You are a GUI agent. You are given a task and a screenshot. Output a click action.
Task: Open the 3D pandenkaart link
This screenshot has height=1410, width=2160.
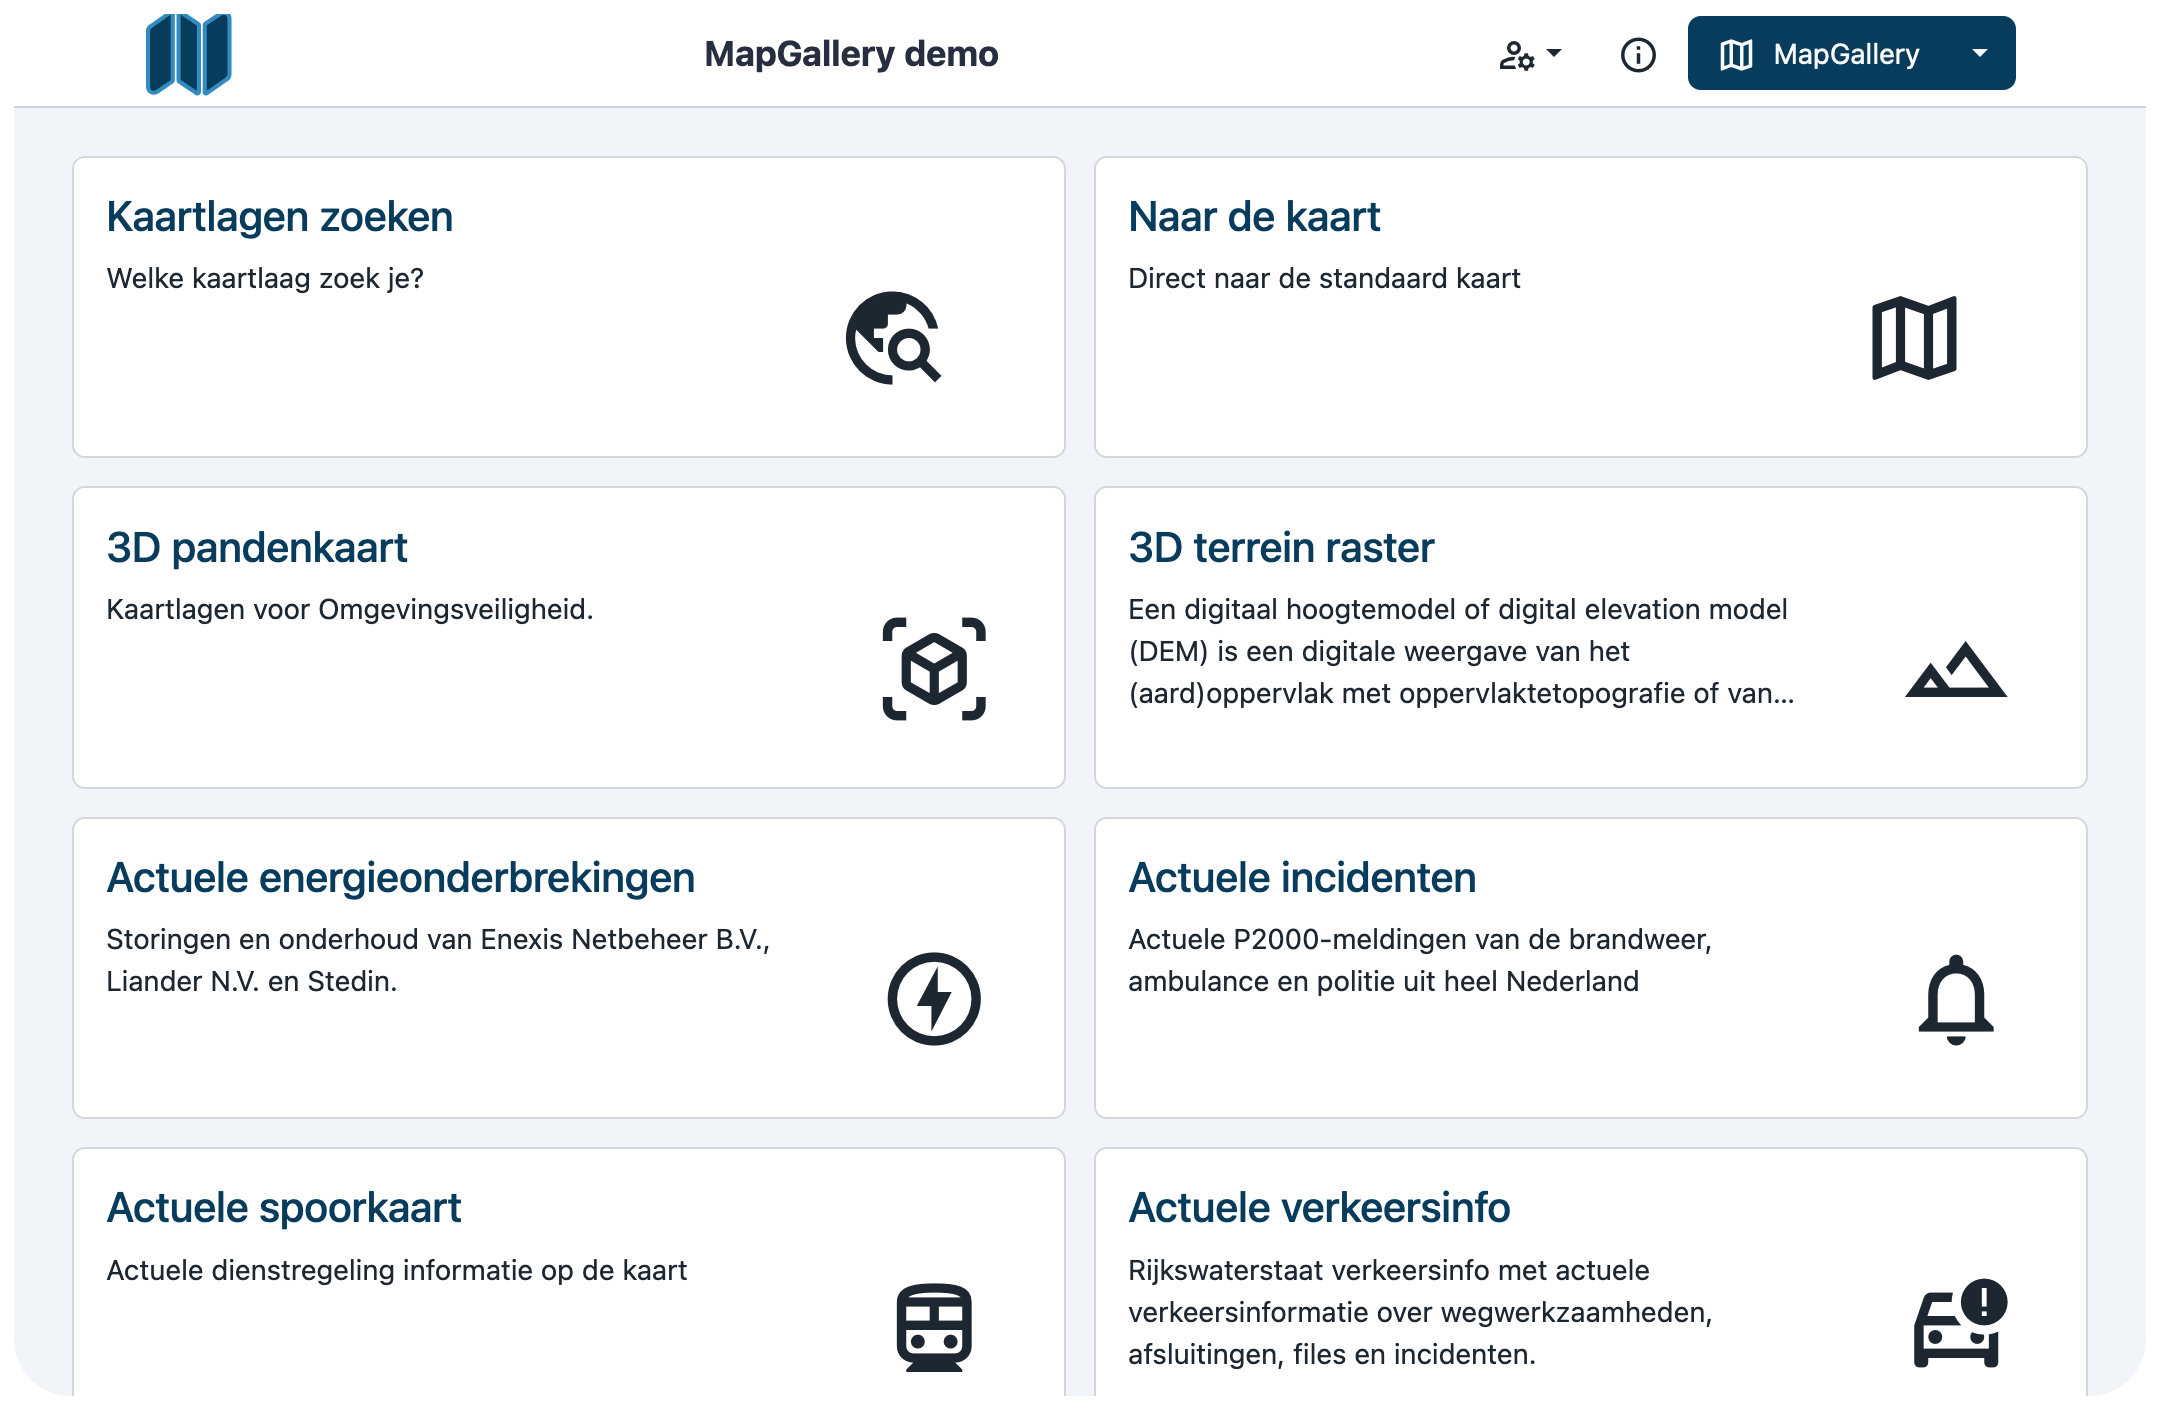coord(257,548)
